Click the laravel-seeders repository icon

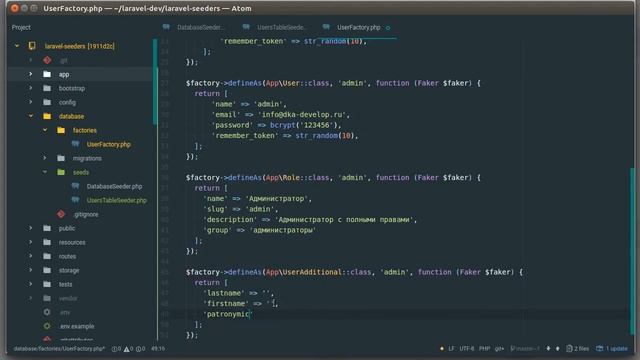pos(32,46)
